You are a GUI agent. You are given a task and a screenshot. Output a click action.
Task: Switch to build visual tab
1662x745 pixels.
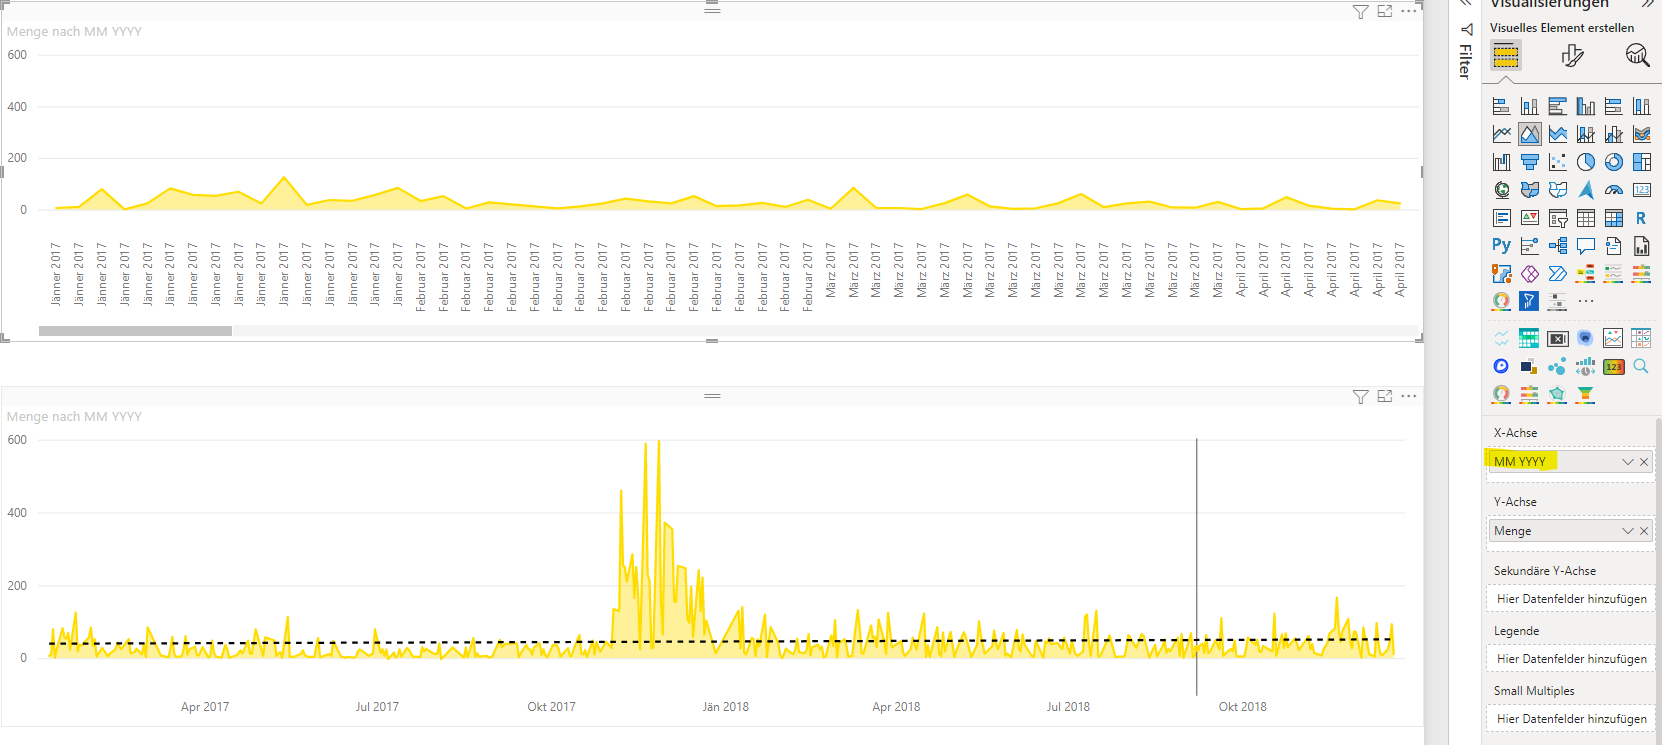tap(1506, 56)
